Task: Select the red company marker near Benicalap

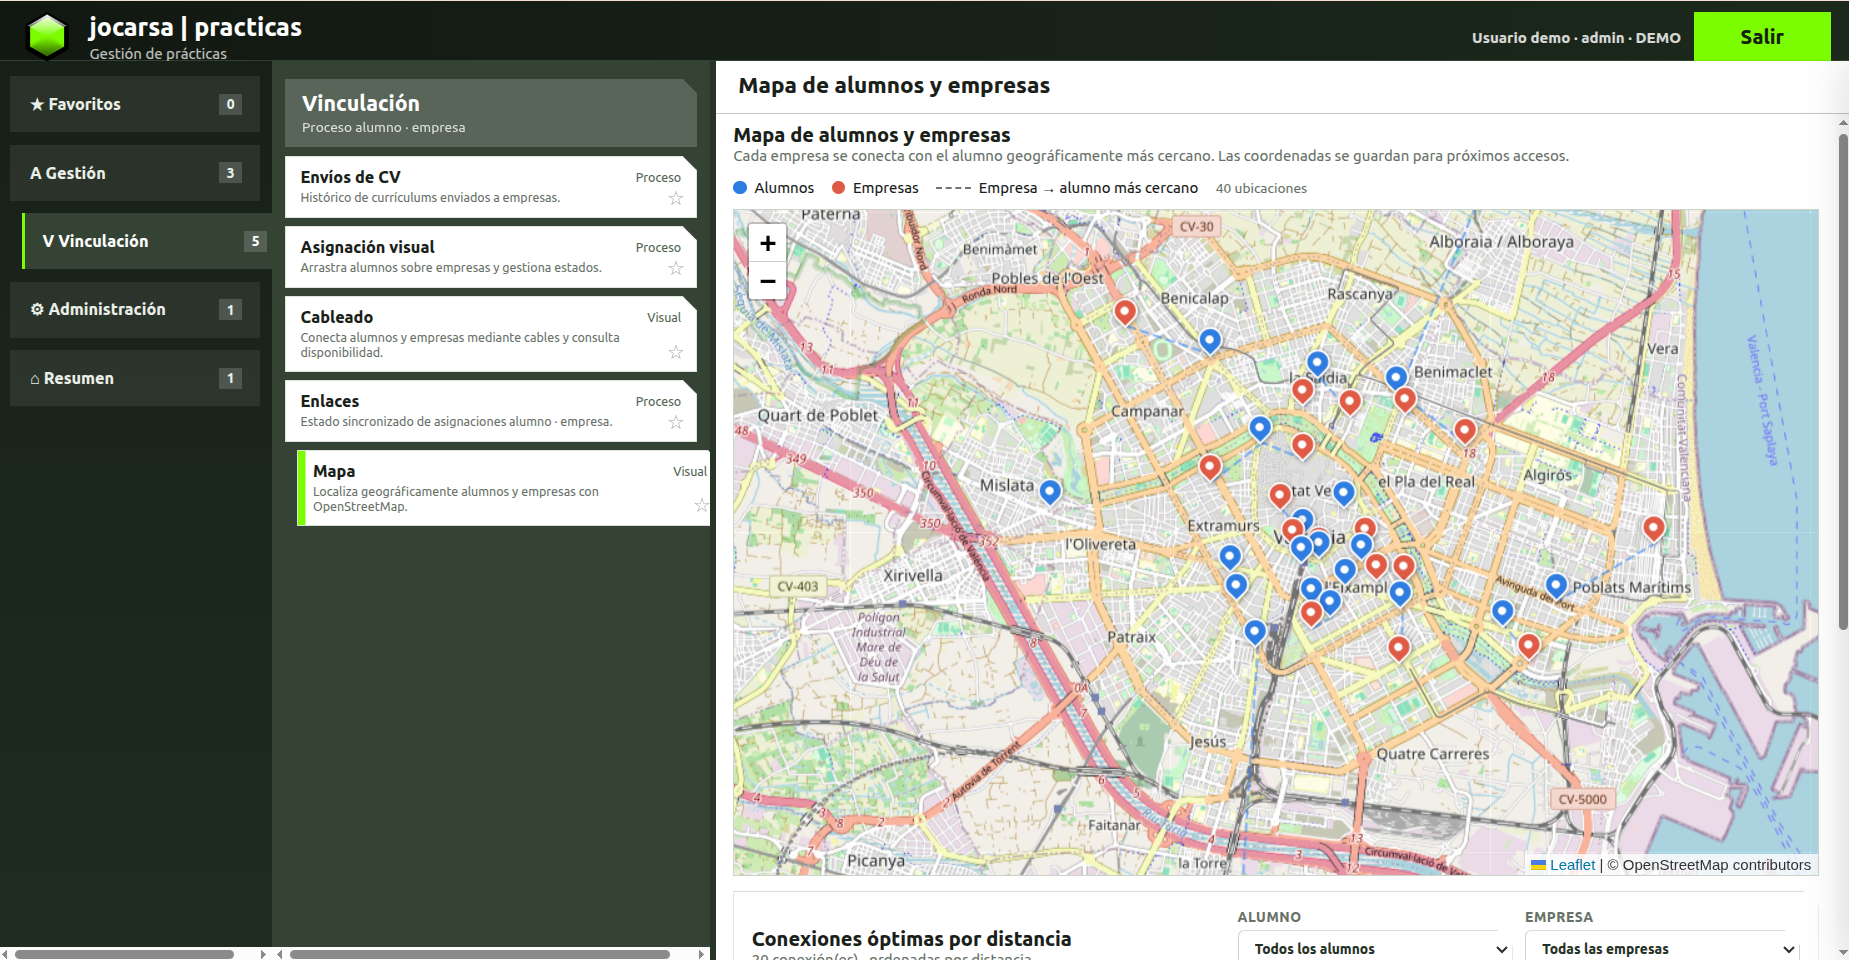Action: [x=1125, y=312]
